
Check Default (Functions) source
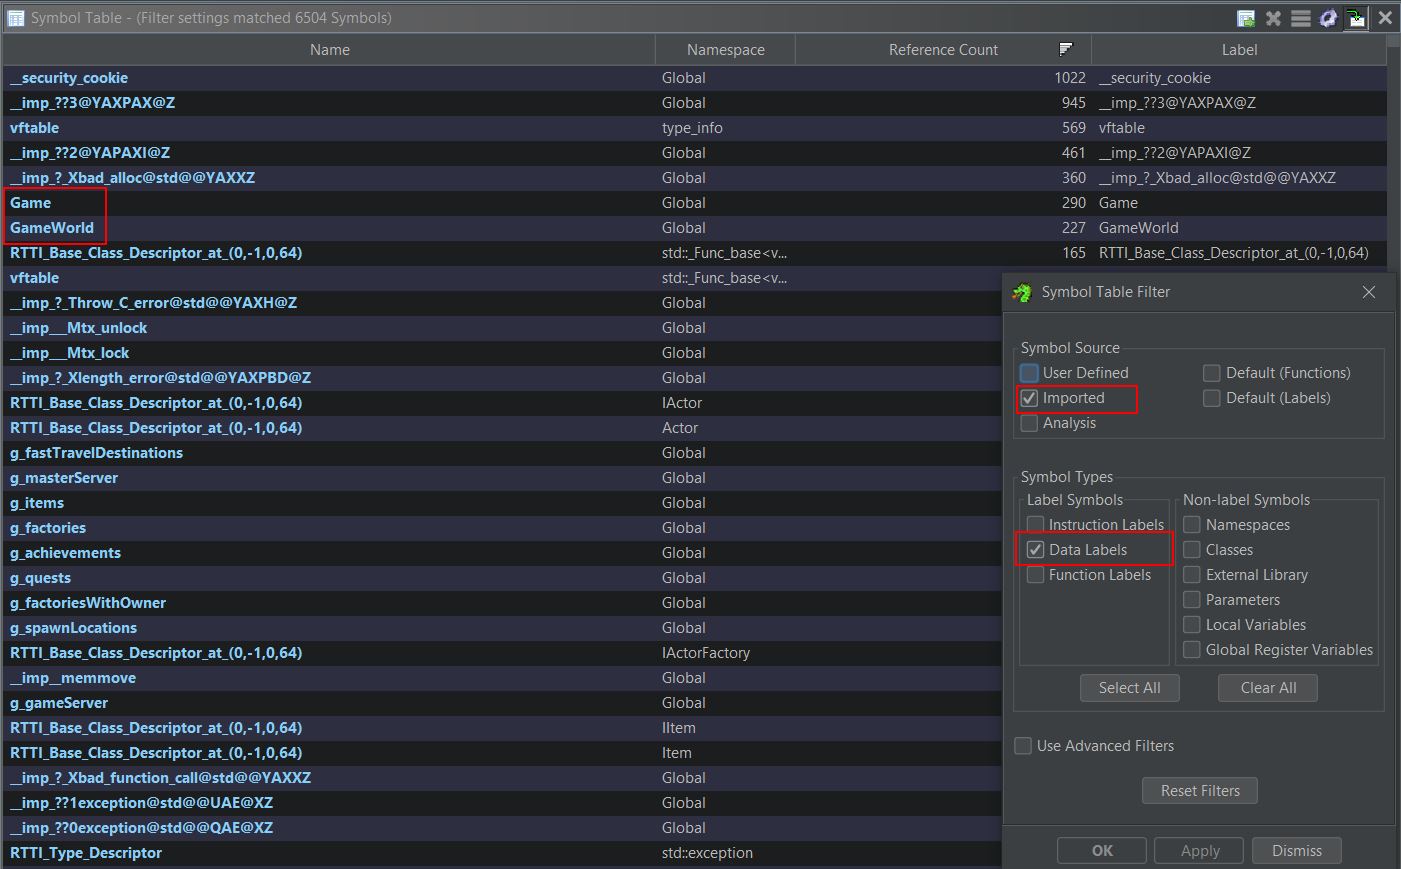click(x=1212, y=373)
